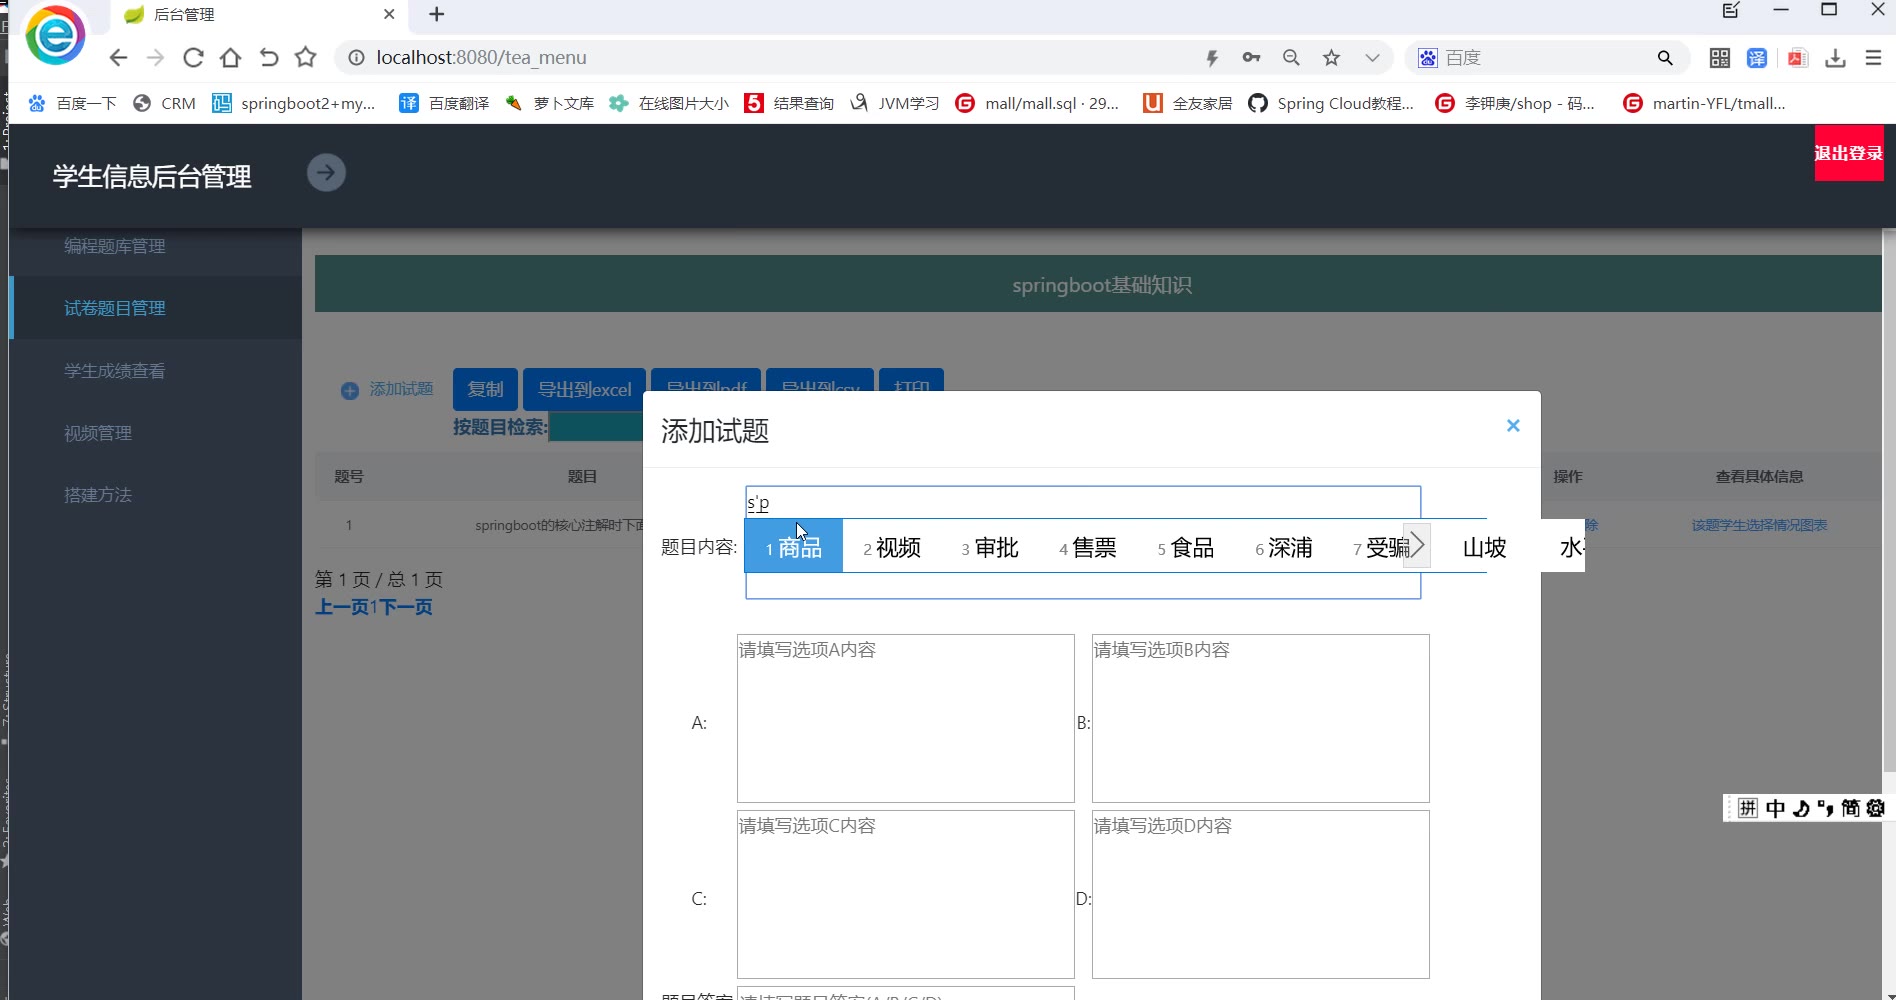Open the browser hamburger menu
The height and width of the screenshot is (1000, 1896).
[1873, 58]
